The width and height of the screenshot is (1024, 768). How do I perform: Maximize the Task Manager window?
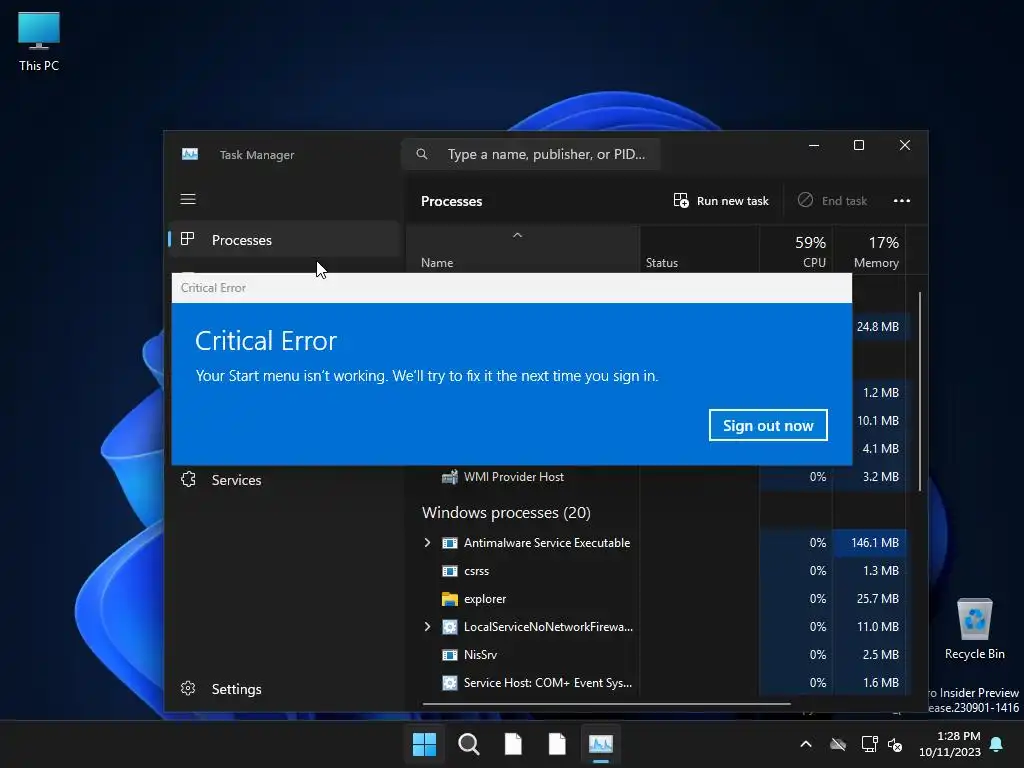(859, 145)
